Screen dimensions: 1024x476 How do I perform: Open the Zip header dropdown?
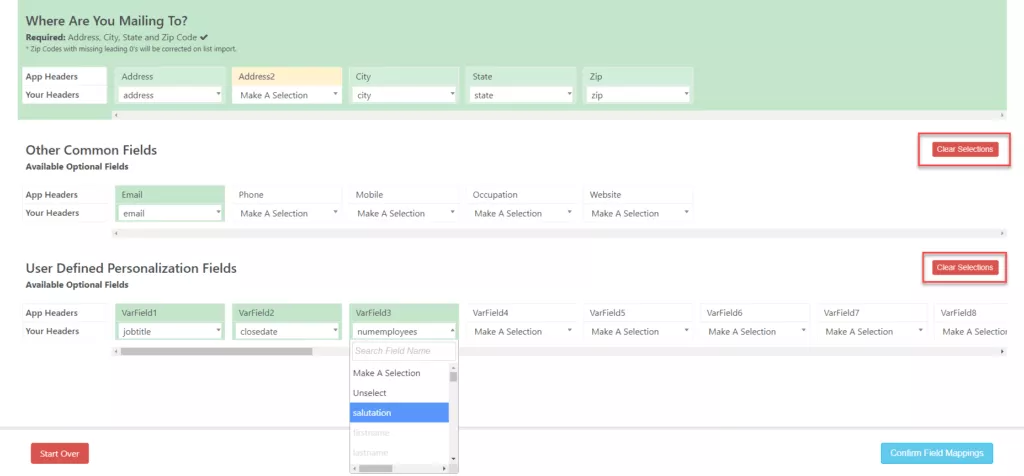(x=638, y=95)
